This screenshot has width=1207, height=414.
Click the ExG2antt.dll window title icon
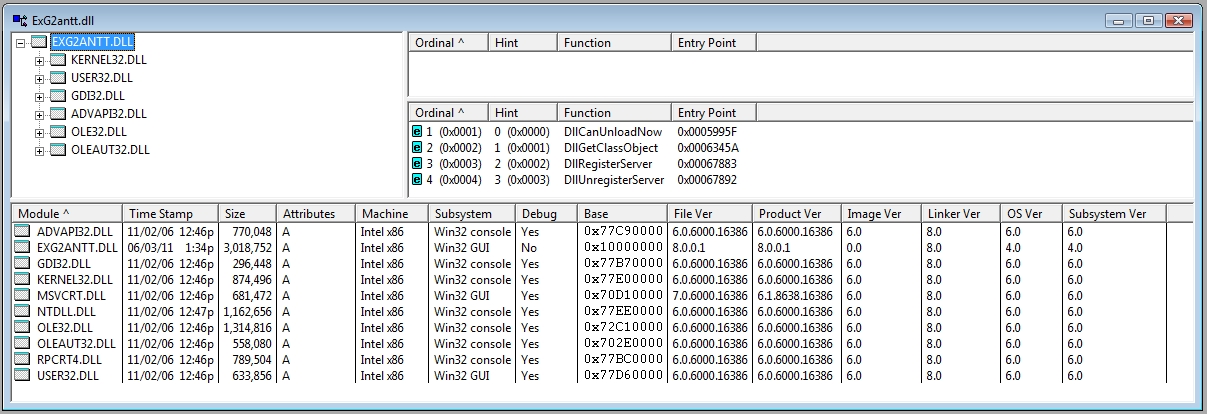click(19, 20)
